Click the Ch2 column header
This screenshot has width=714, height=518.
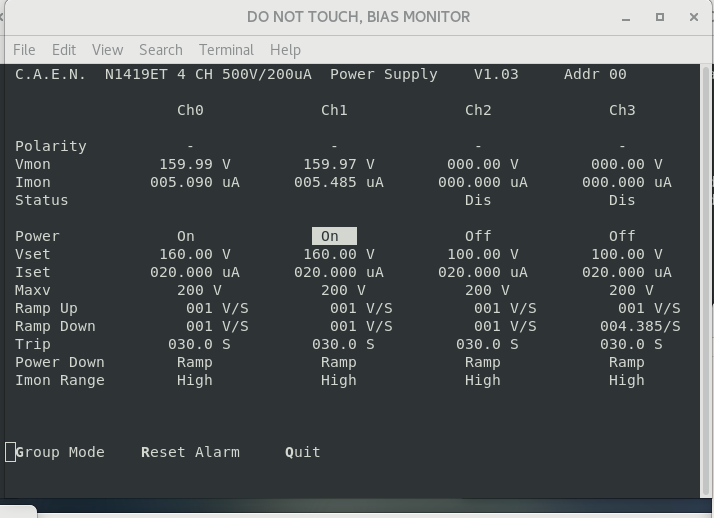coord(478,110)
